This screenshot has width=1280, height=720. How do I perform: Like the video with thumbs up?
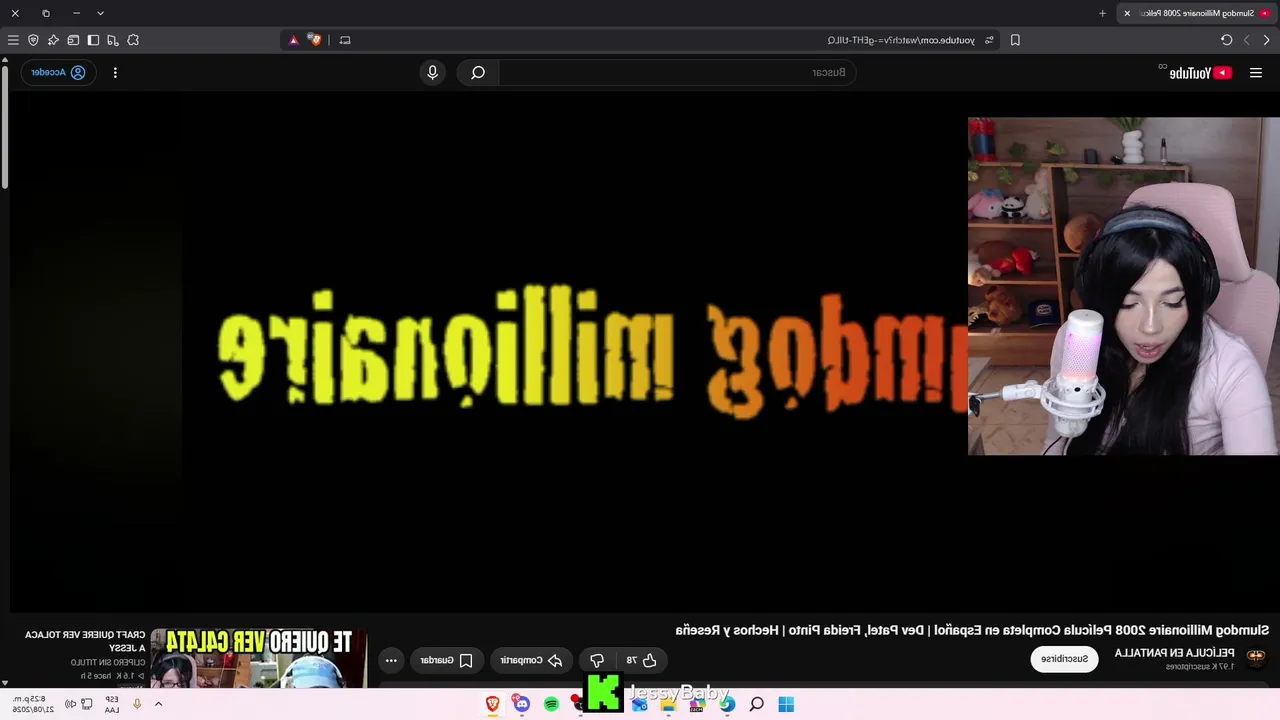pos(641,660)
